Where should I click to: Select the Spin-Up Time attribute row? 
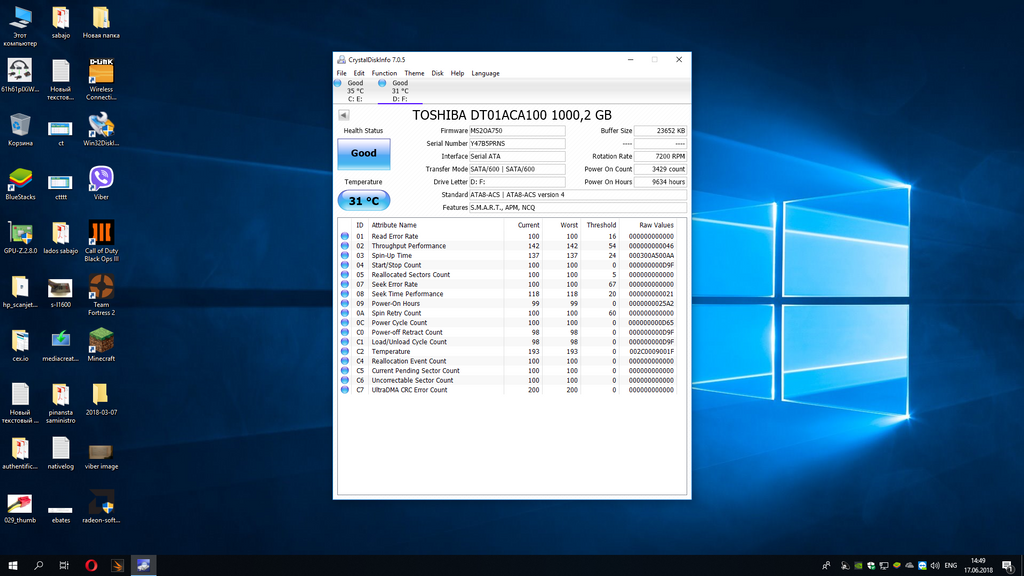[x=507, y=255]
